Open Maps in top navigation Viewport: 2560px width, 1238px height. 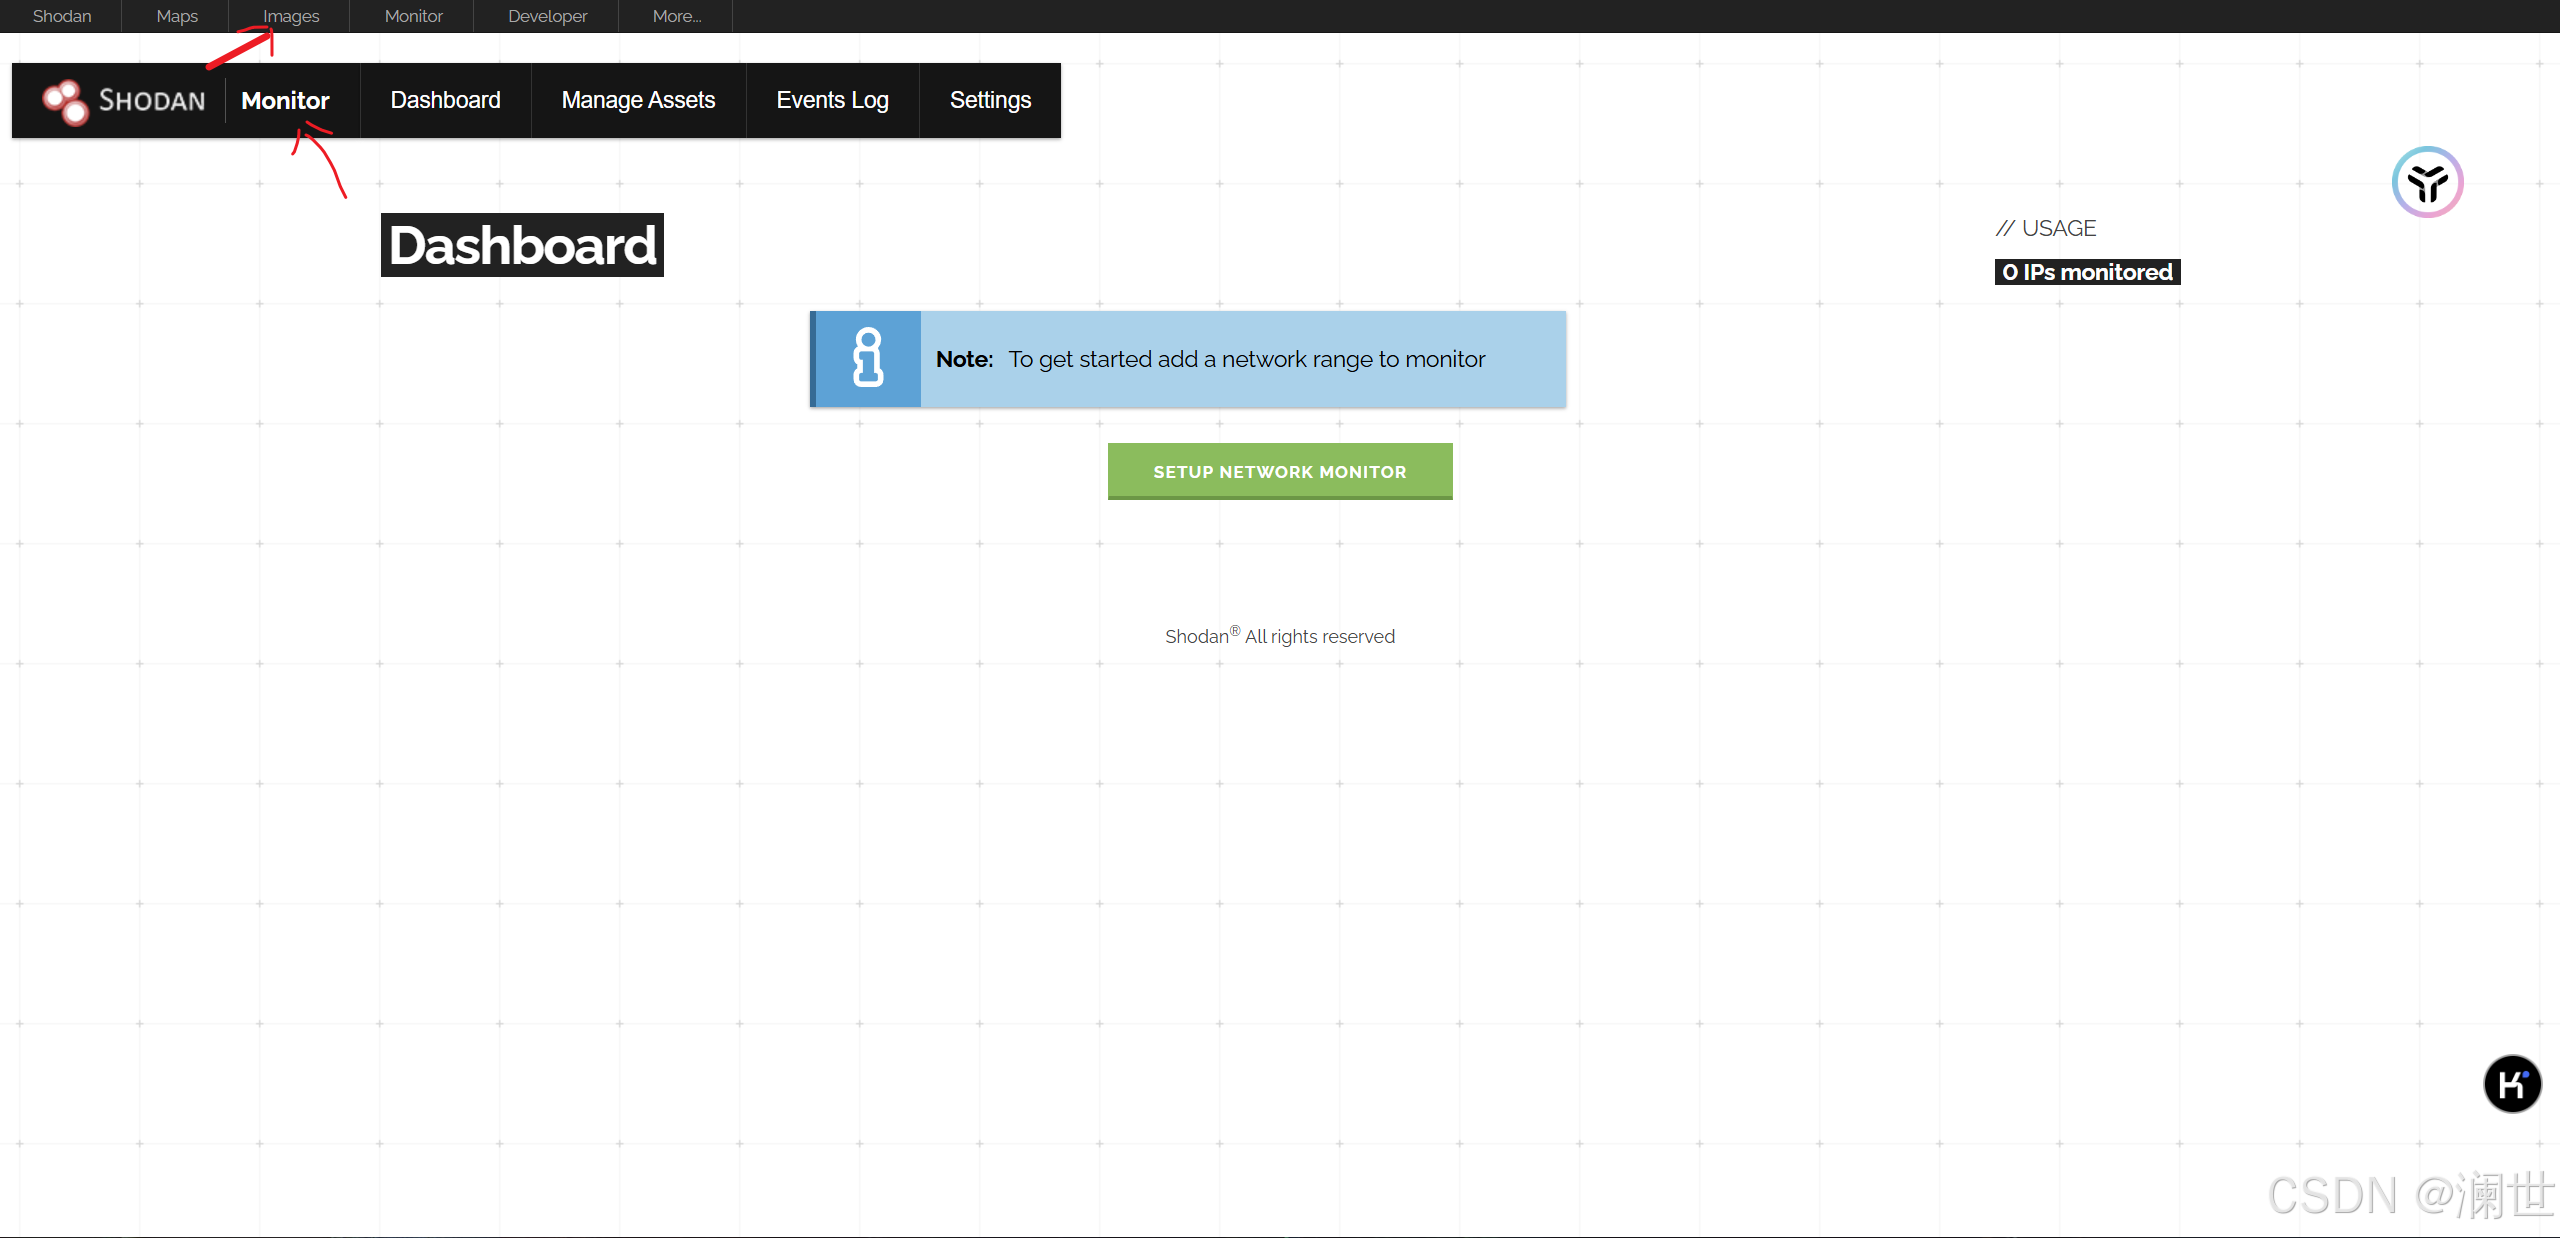pos(177,16)
